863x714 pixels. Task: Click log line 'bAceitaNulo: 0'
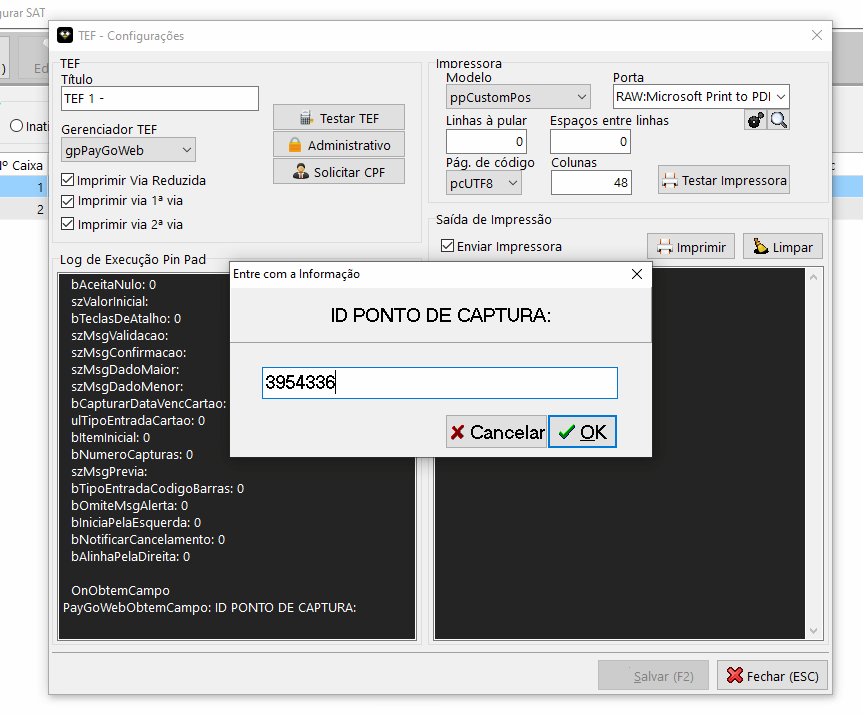(x=113, y=285)
